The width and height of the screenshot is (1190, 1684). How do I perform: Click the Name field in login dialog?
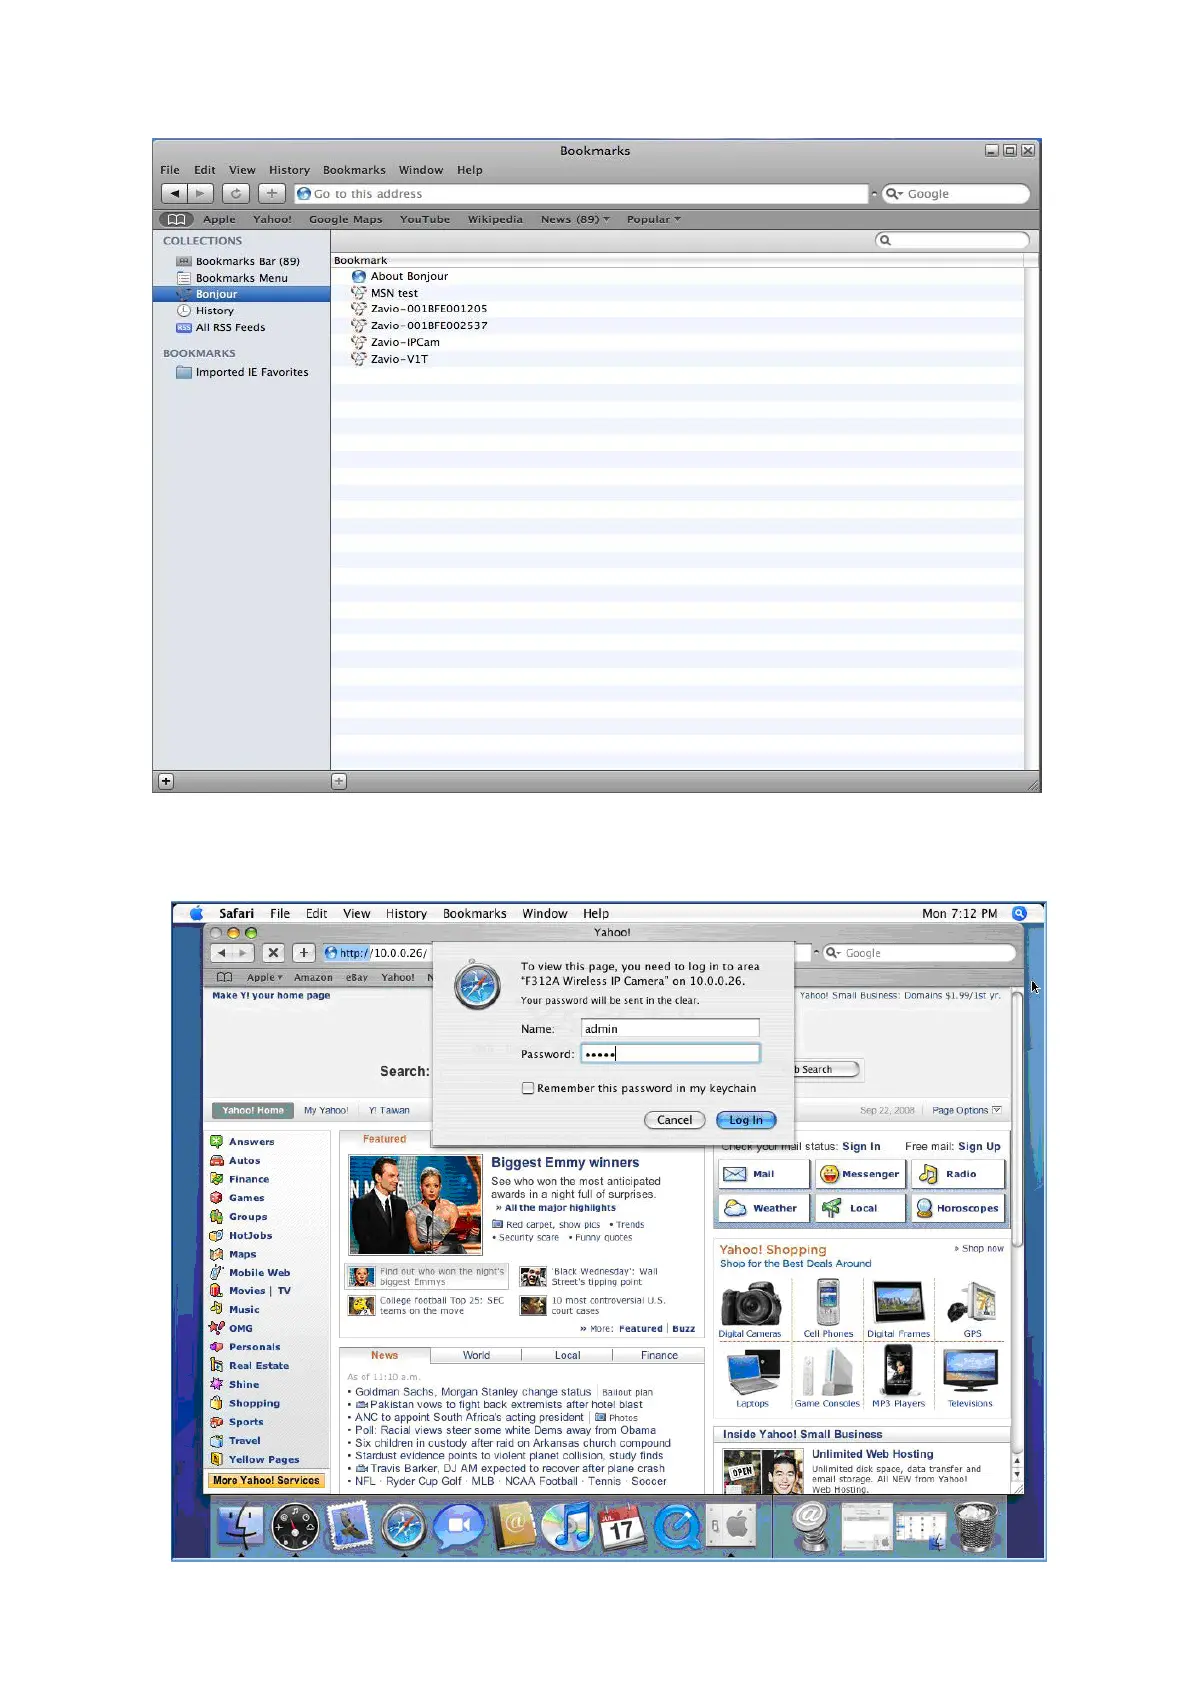click(x=669, y=1028)
